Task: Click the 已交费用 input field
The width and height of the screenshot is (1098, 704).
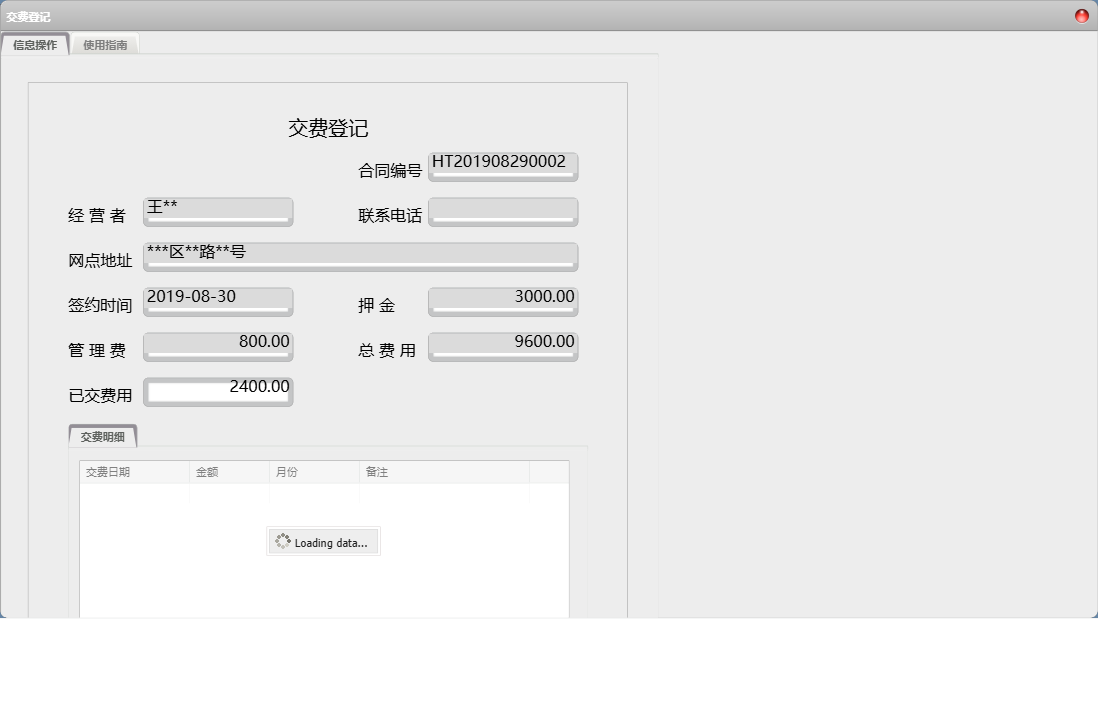Action: pos(218,390)
